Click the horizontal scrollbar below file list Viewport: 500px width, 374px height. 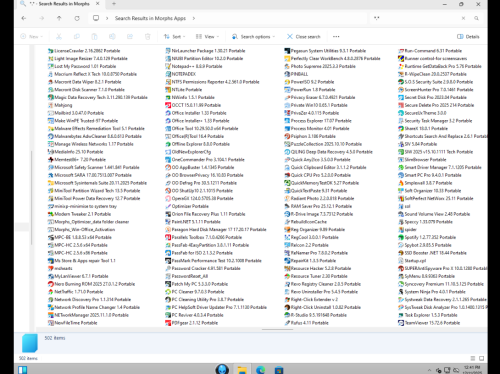click(277, 329)
